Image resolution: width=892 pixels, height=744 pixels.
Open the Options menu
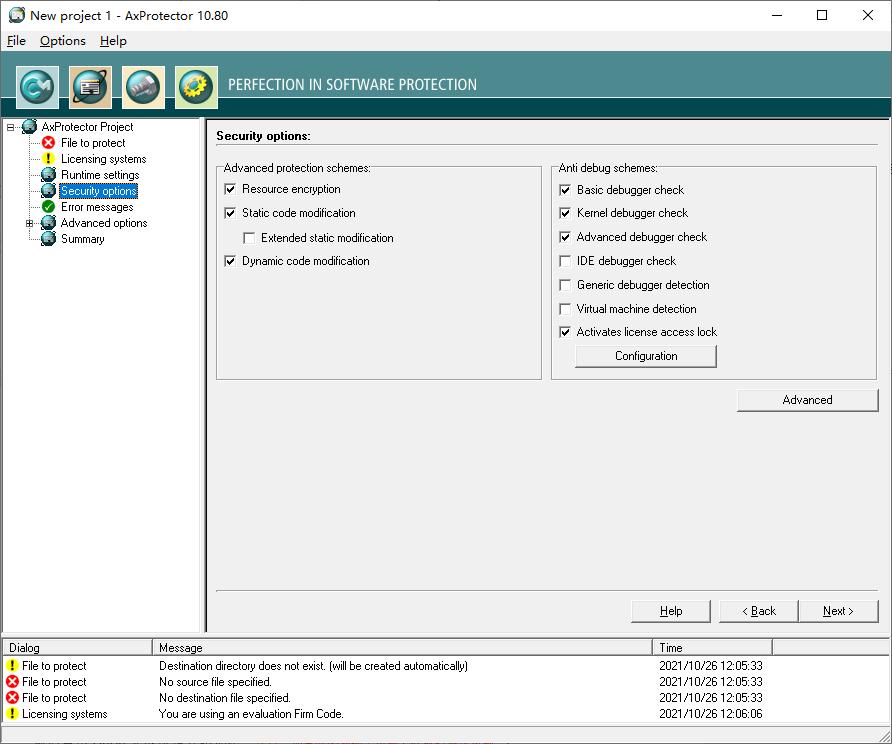tap(63, 41)
